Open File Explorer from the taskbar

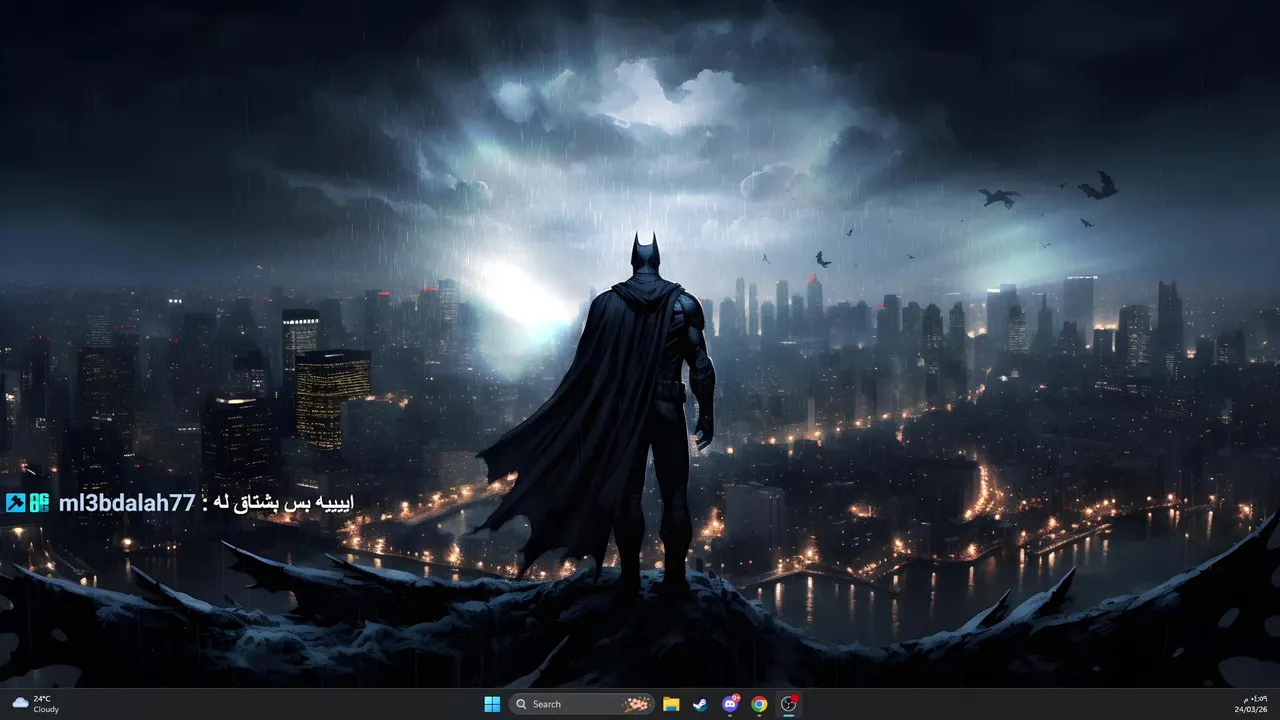(x=671, y=704)
